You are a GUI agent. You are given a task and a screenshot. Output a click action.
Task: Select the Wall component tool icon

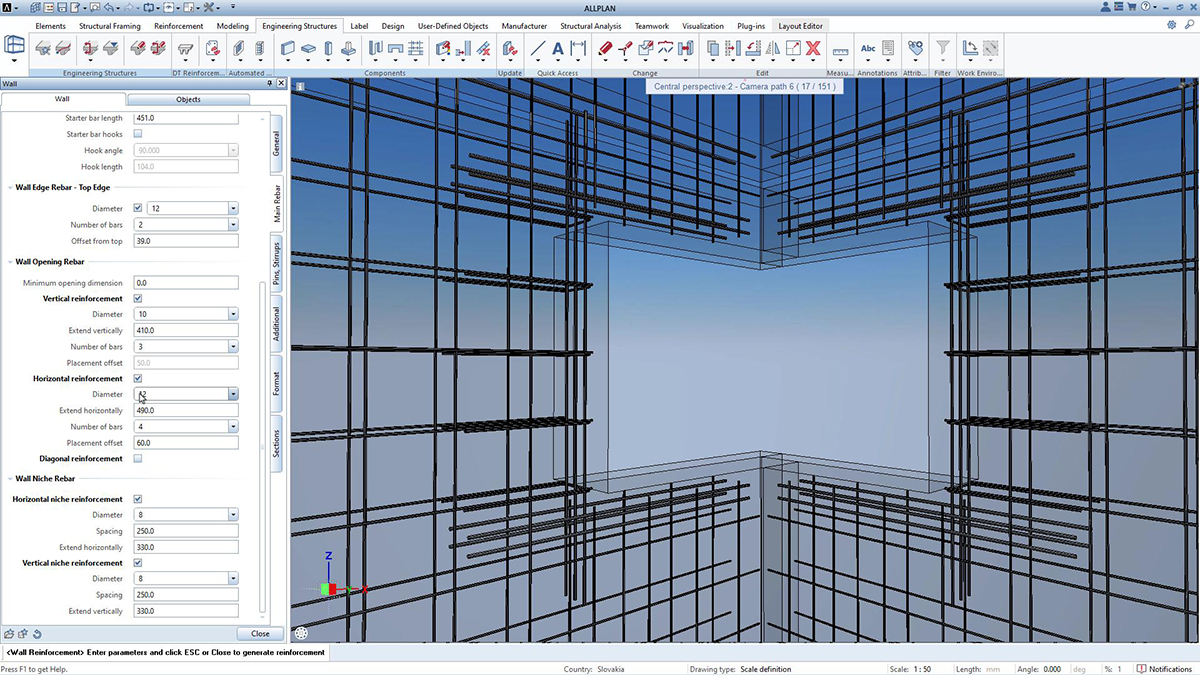[288, 48]
